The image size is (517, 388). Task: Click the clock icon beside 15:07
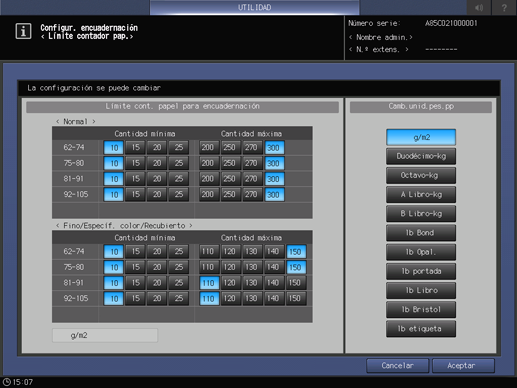tap(7, 382)
